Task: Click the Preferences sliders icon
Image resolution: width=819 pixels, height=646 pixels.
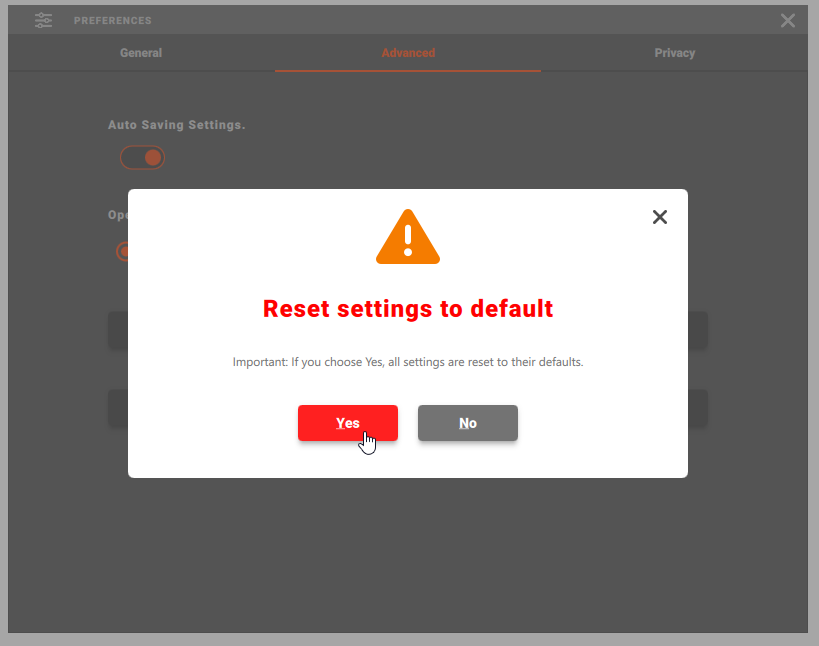Action: point(44,20)
